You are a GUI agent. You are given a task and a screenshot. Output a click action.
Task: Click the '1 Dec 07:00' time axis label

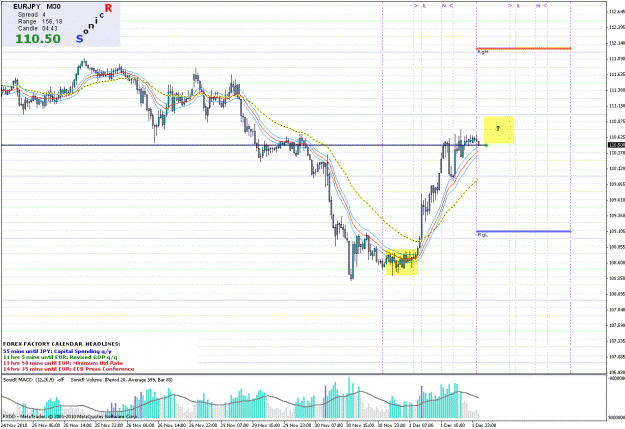coord(423,425)
